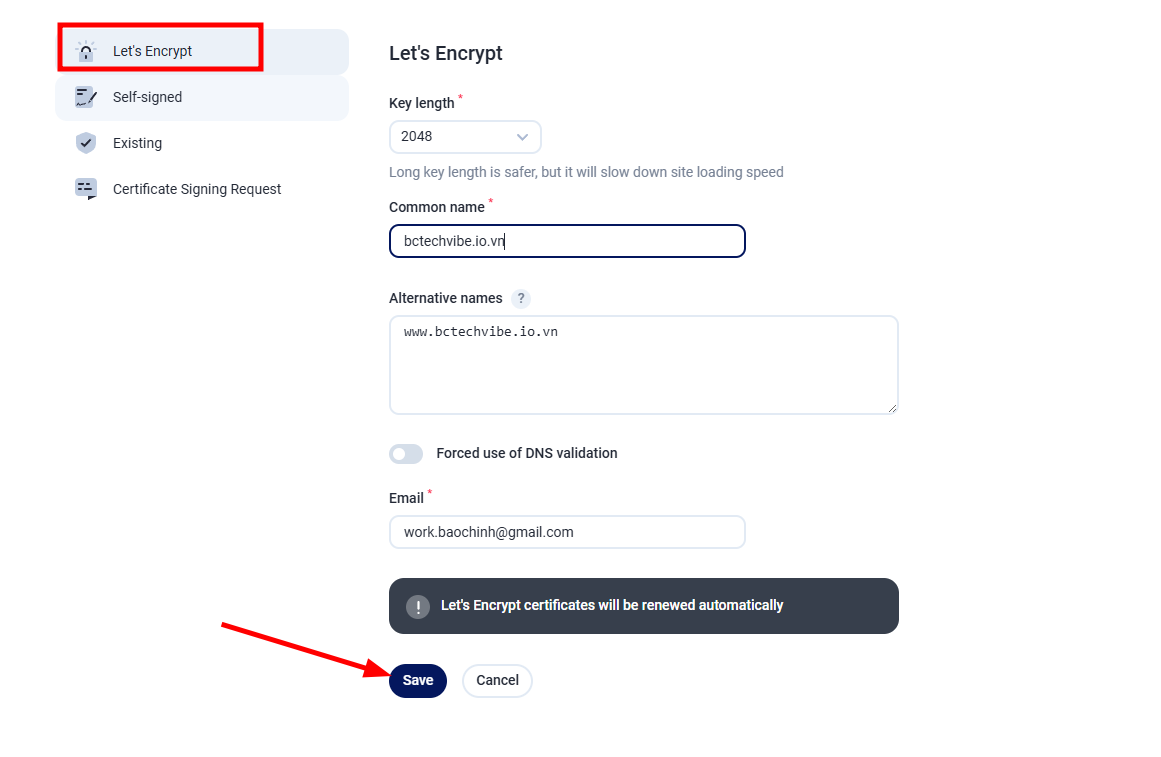Focus the Common name field
Viewport: 1161px width, 757px height.
click(567, 241)
